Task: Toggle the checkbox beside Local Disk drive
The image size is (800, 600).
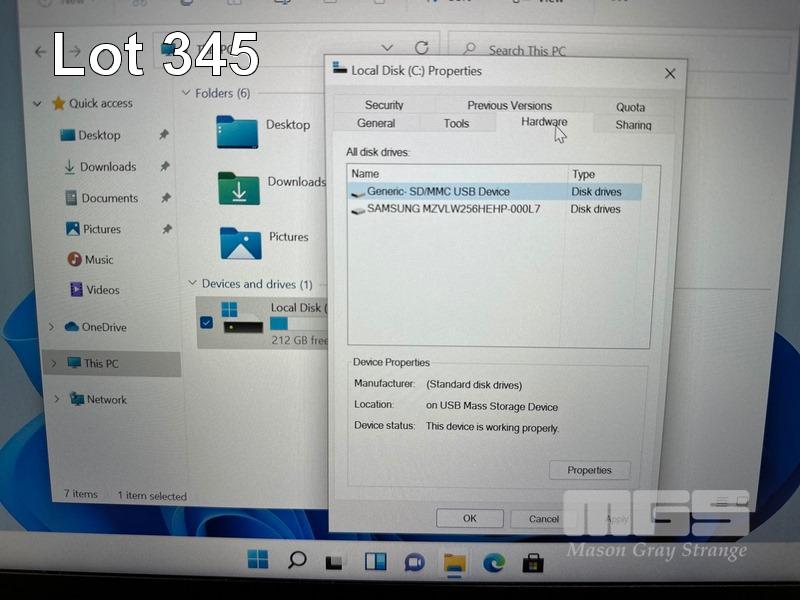Action: (206, 322)
